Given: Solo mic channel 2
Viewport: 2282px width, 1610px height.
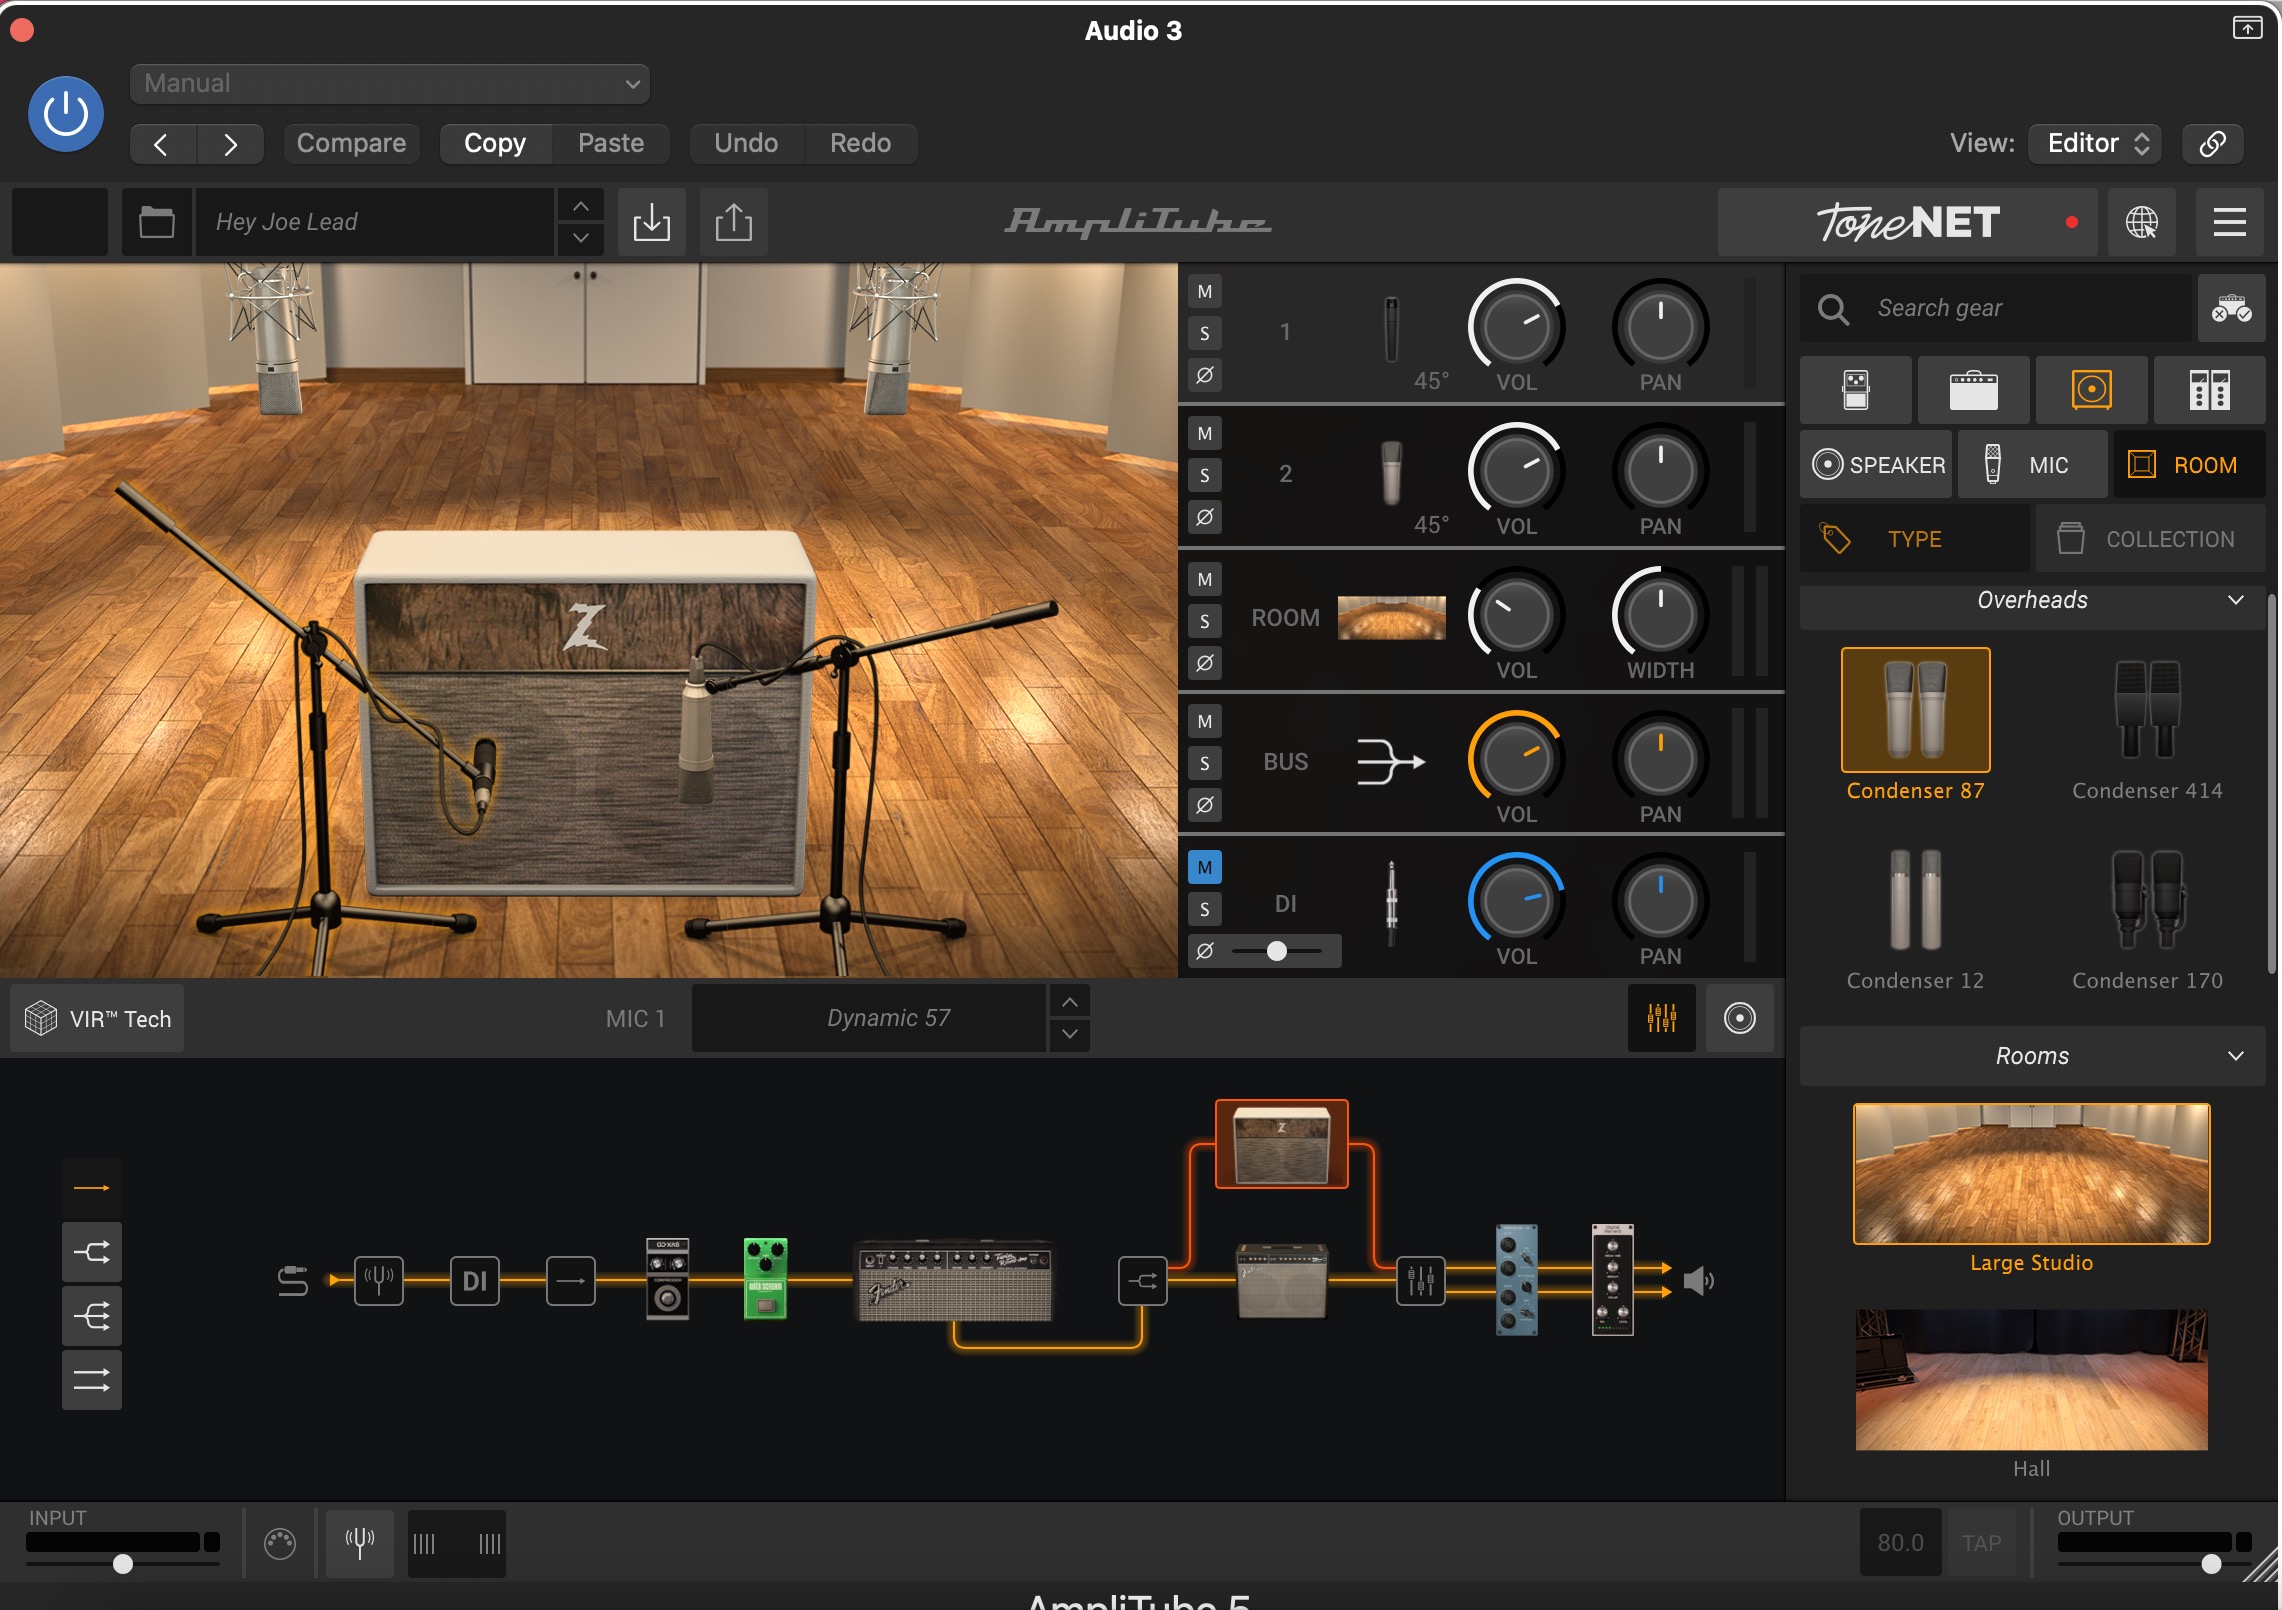Looking at the screenshot, I should [1205, 476].
